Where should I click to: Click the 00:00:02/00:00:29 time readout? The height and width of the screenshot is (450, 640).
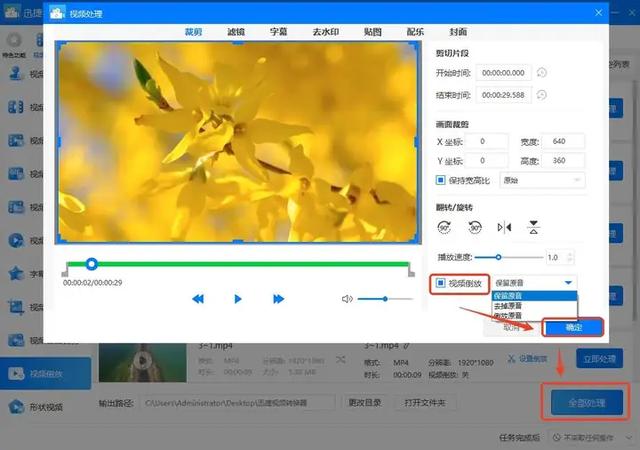click(x=93, y=283)
